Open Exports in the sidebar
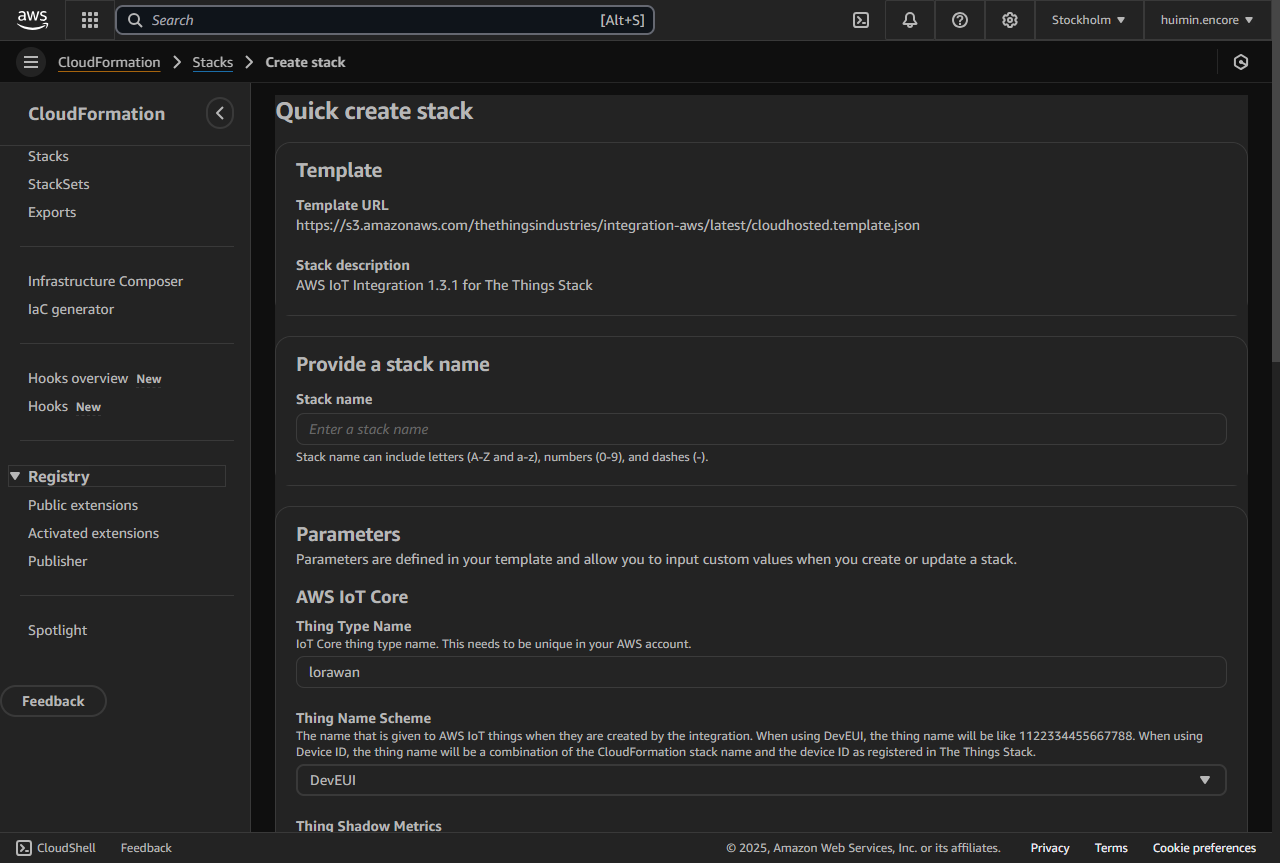The width and height of the screenshot is (1280, 863). click(52, 212)
